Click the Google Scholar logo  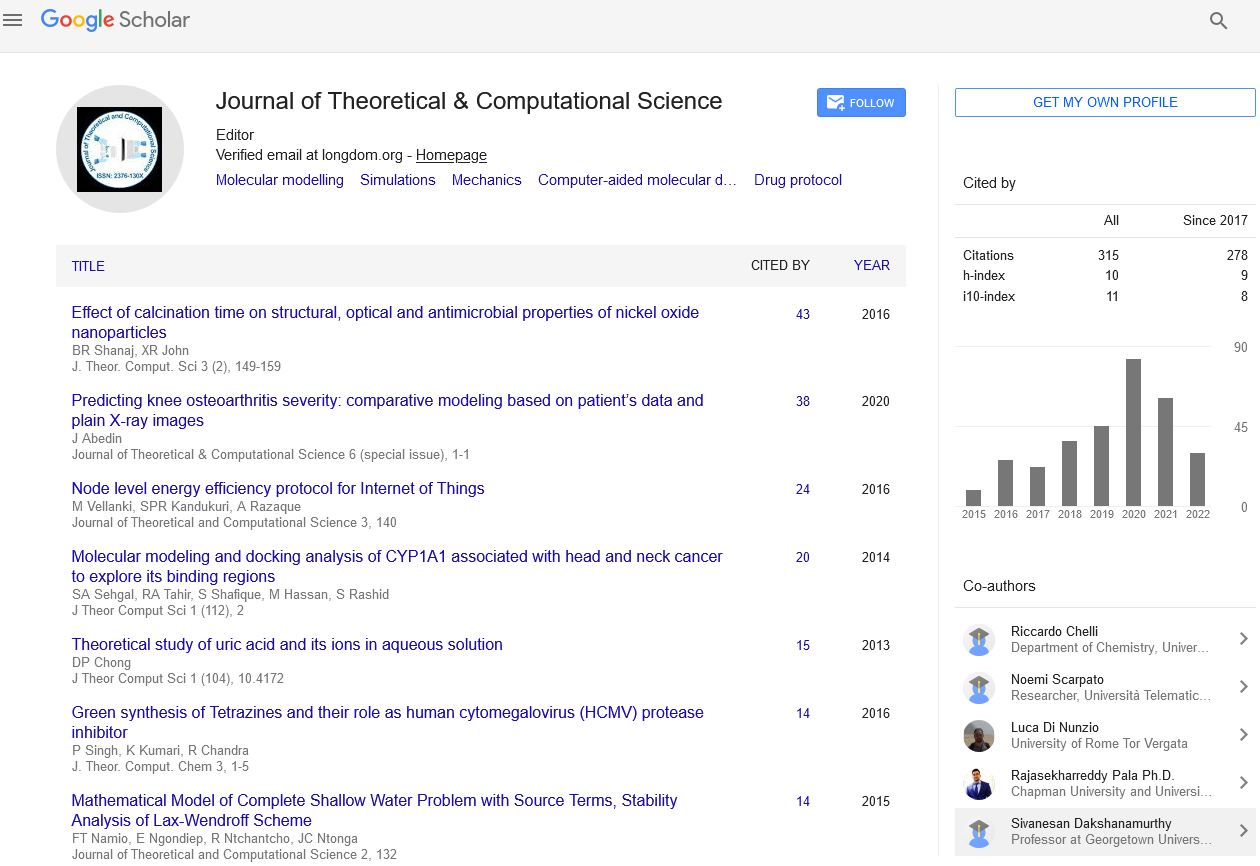point(115,20)
